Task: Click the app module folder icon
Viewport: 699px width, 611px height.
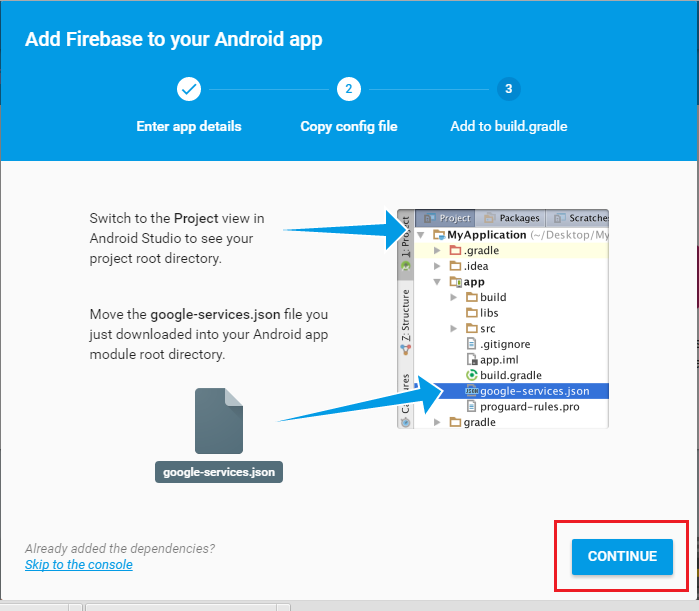Action: click(456, 282)
